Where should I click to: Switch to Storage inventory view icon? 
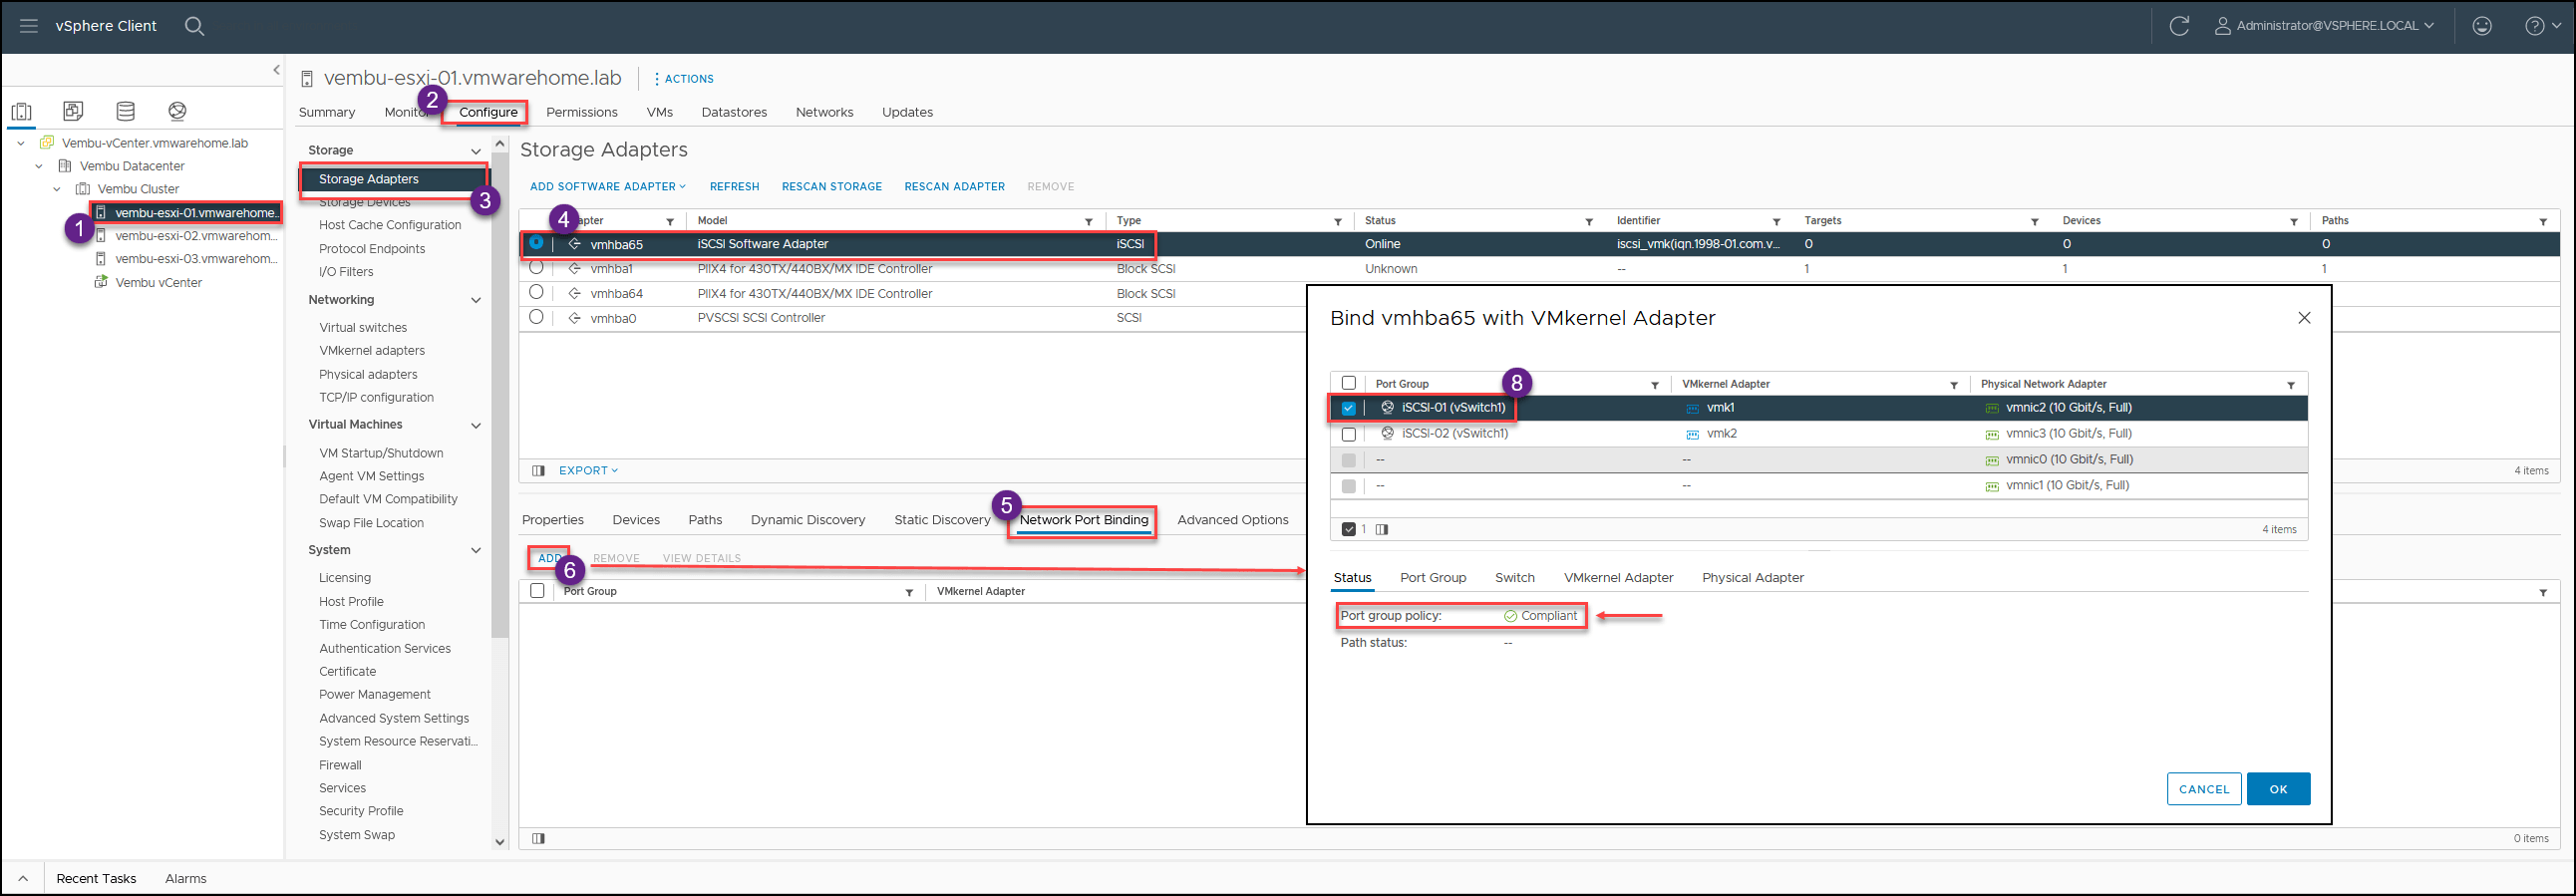[x=125, y=111]
